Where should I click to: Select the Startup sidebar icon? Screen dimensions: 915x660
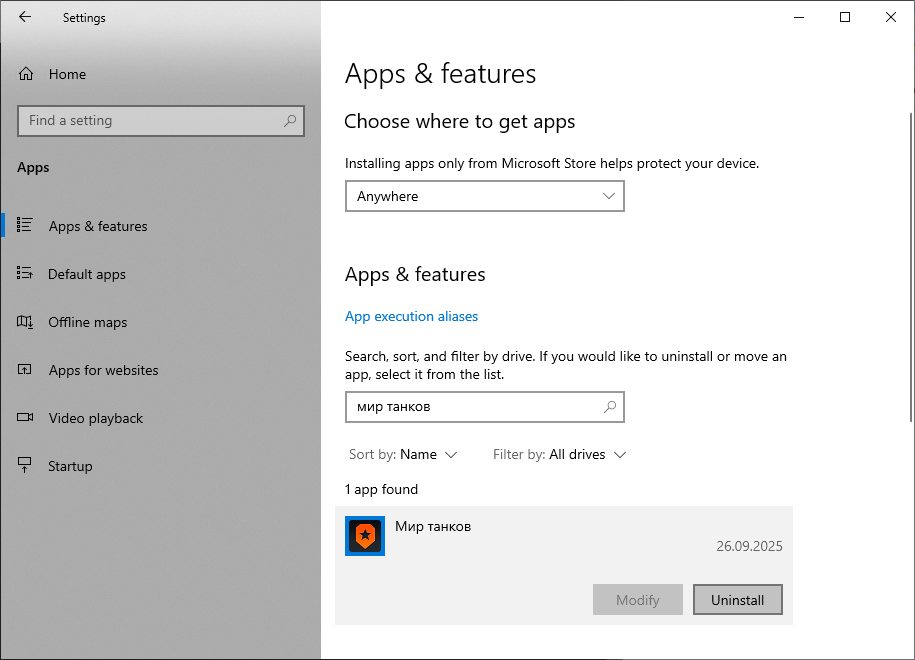25,465
